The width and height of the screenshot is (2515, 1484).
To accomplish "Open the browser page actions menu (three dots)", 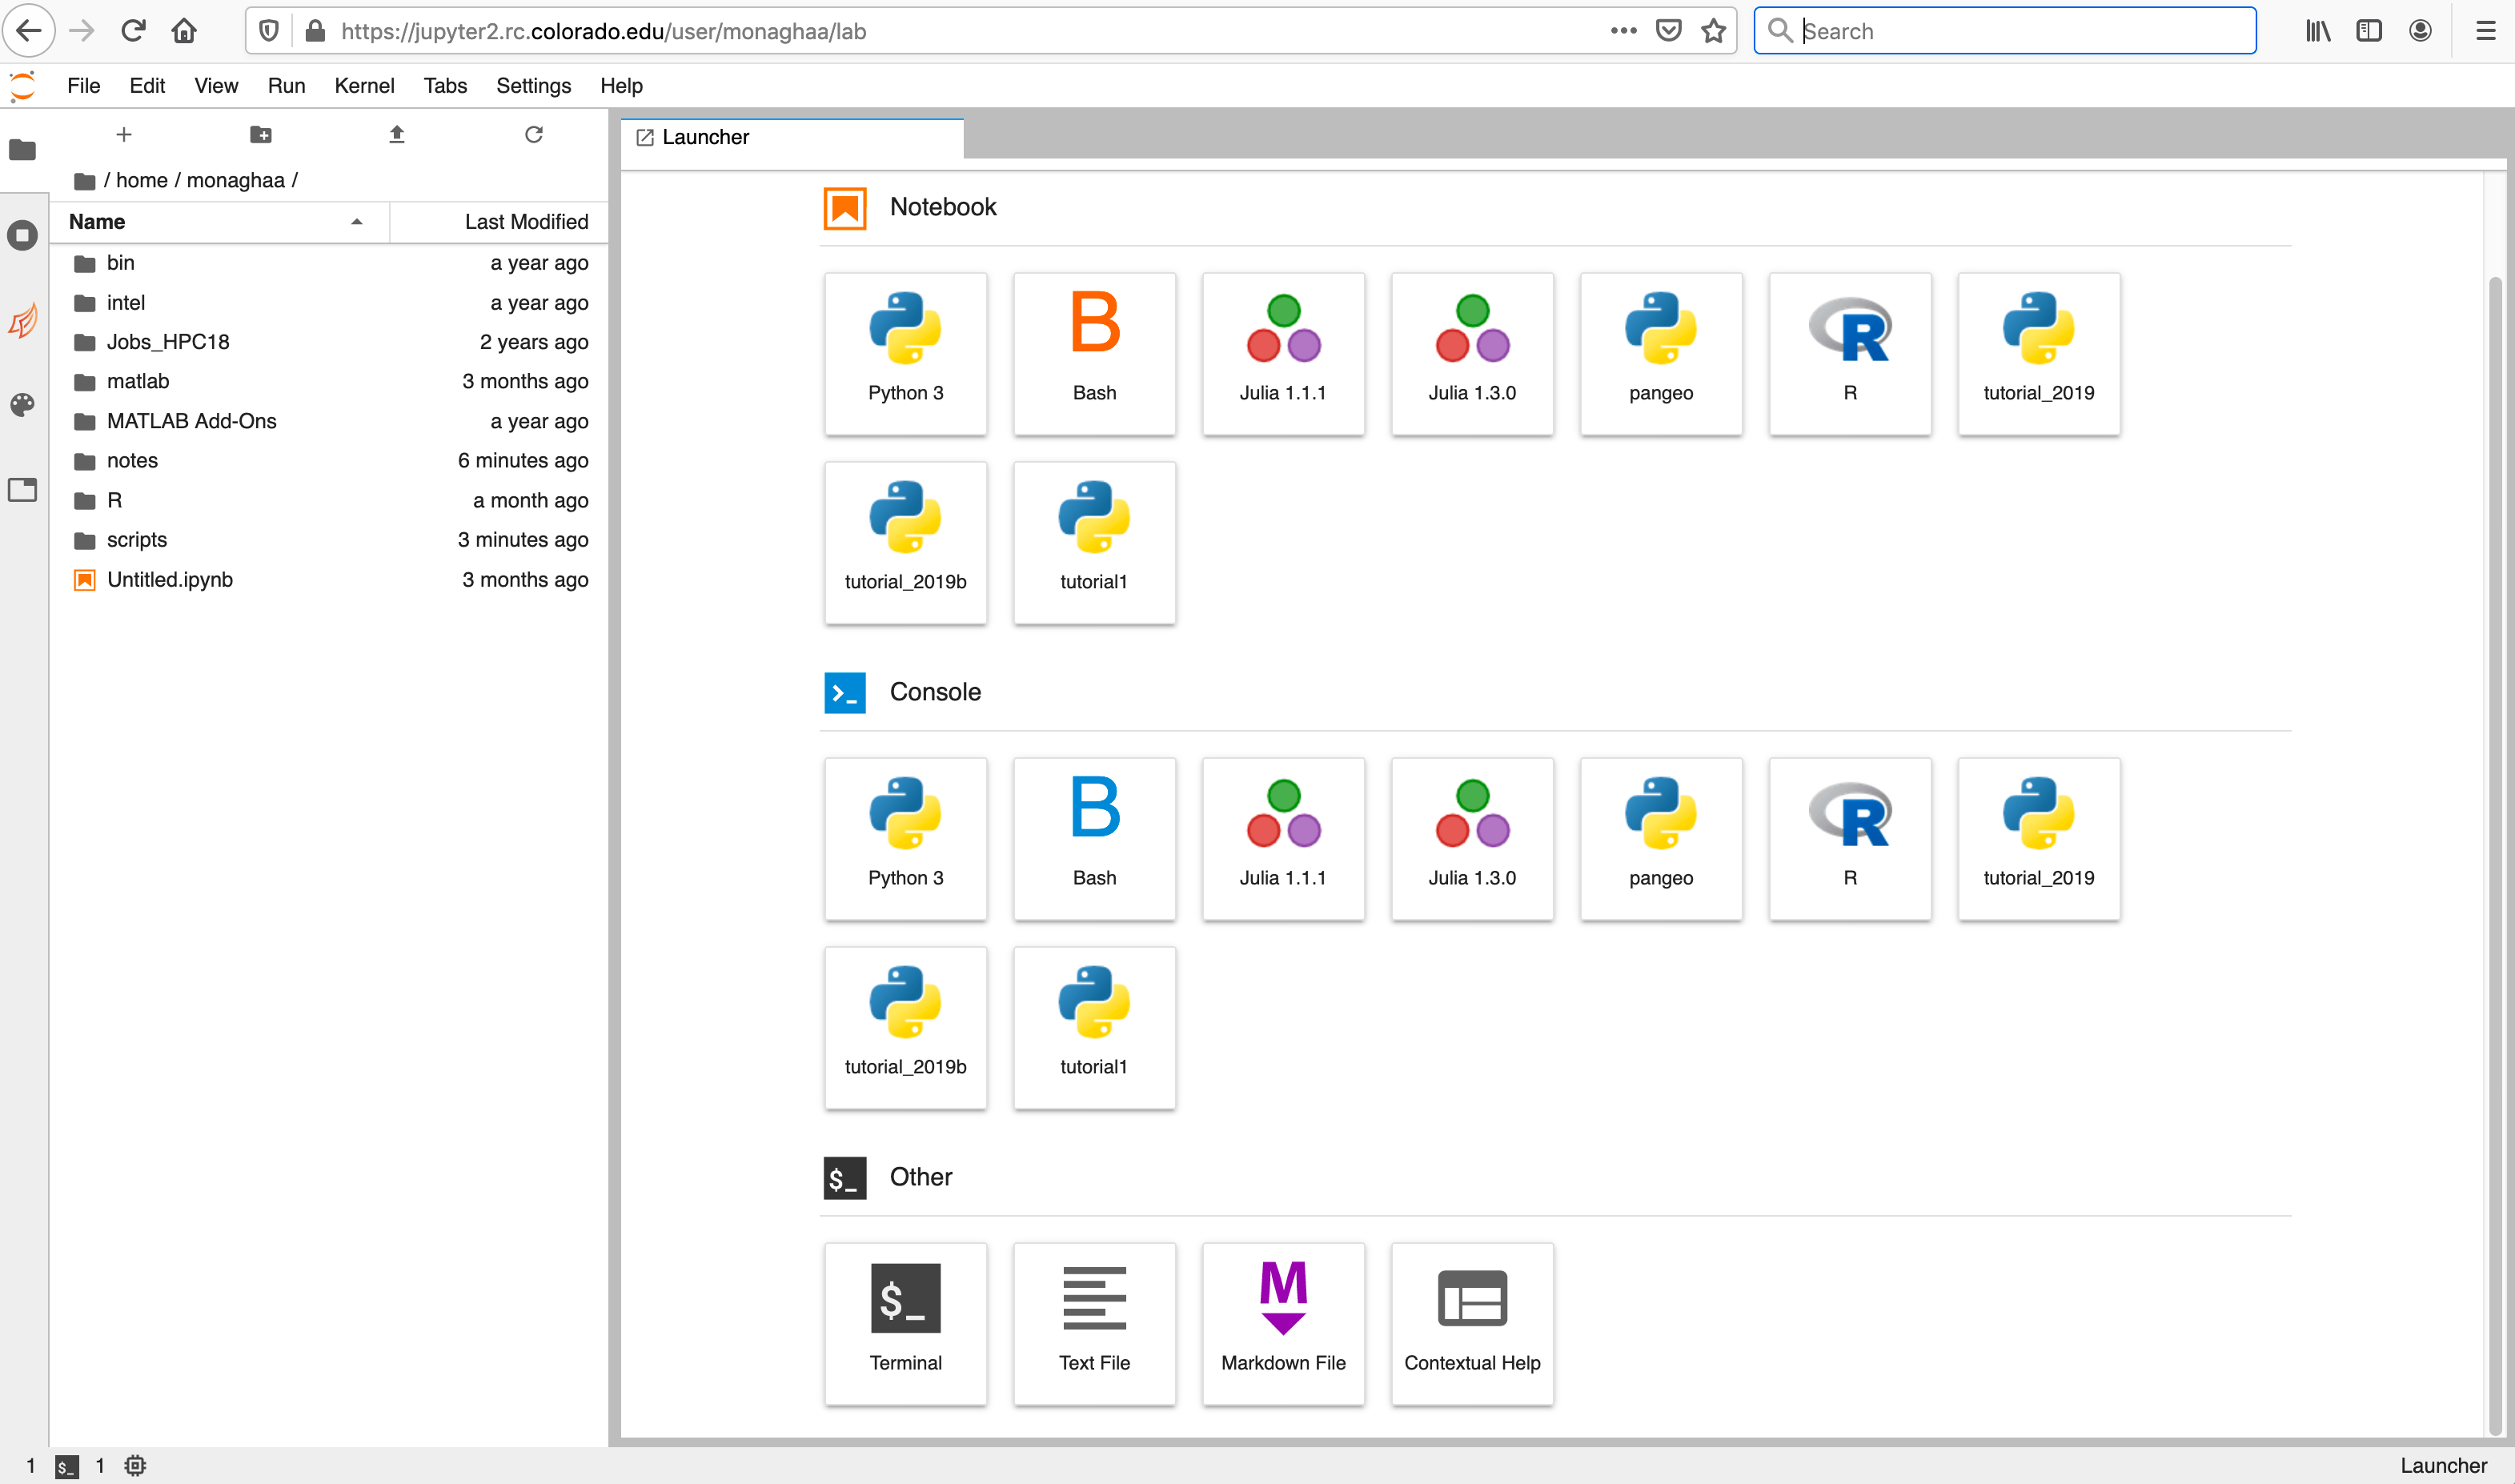I will pyautogui.click(x=1623, y=30).
